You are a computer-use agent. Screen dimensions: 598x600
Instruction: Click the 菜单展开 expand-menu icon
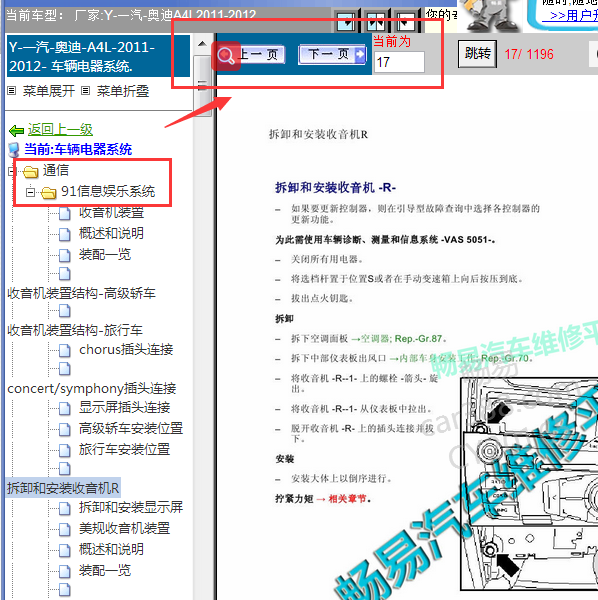click(x=11, y=91)
